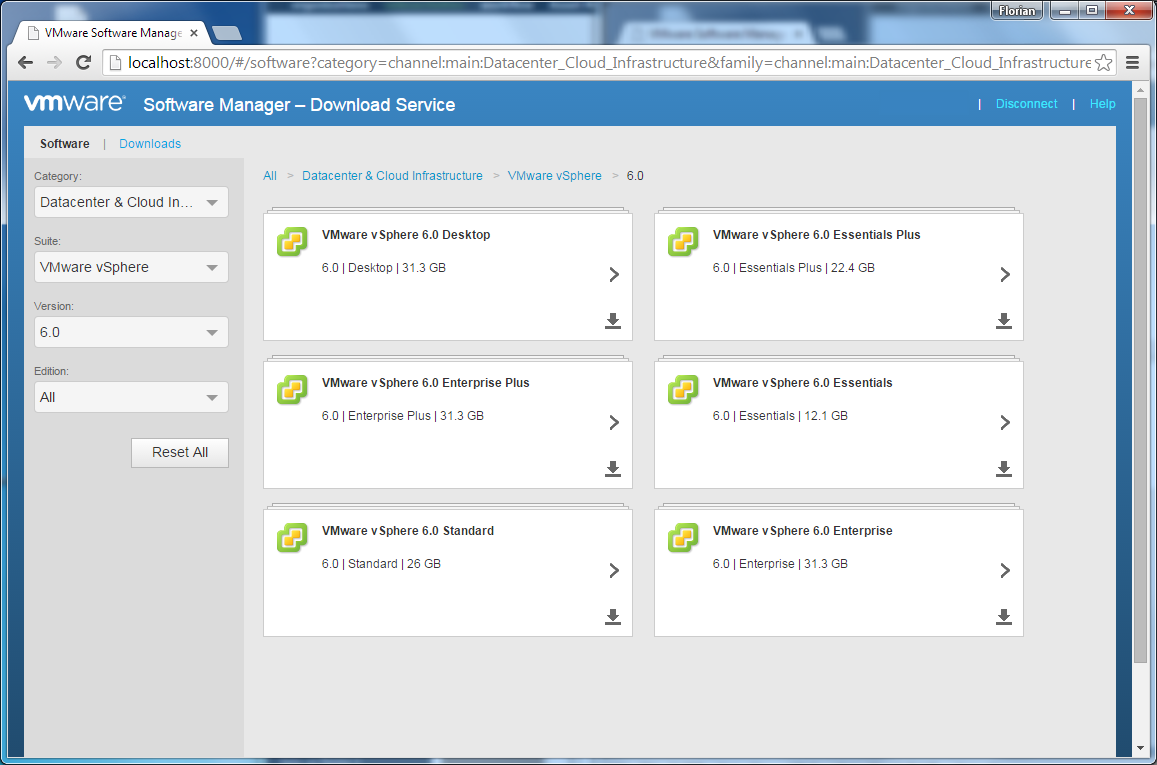Click '6.0 | Essentials Plus | 22.4 GB' text
The image size is (1157, 765).
click(x=793, y=268)
